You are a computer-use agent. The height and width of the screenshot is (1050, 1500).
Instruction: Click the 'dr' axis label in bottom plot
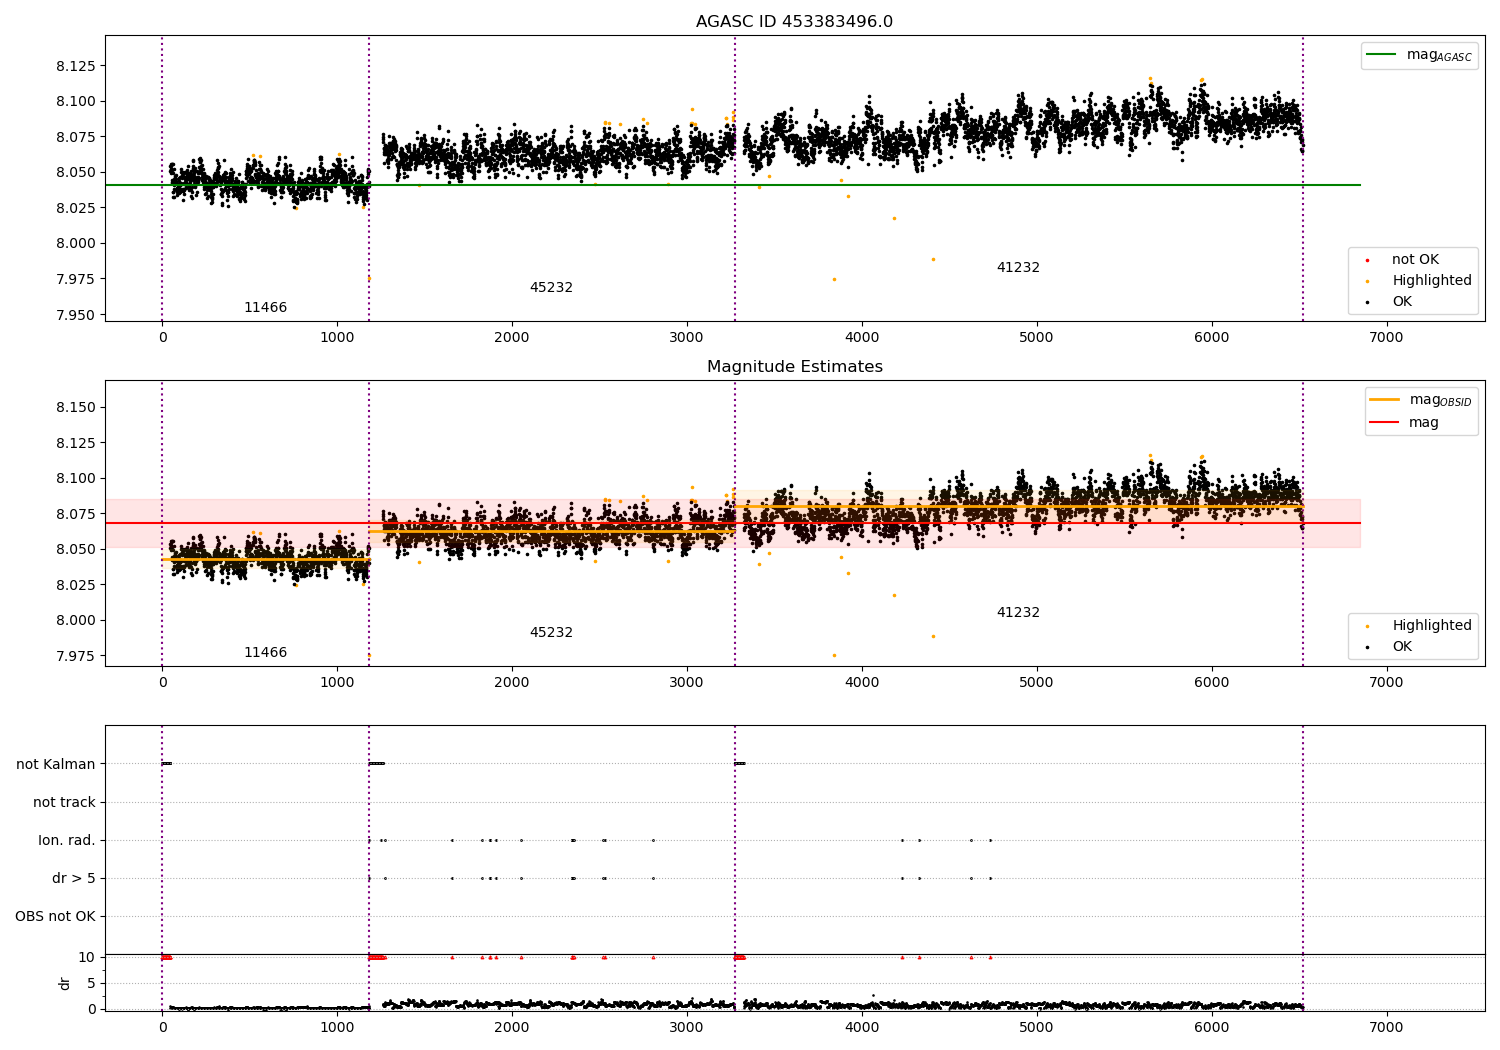(65, 983)
